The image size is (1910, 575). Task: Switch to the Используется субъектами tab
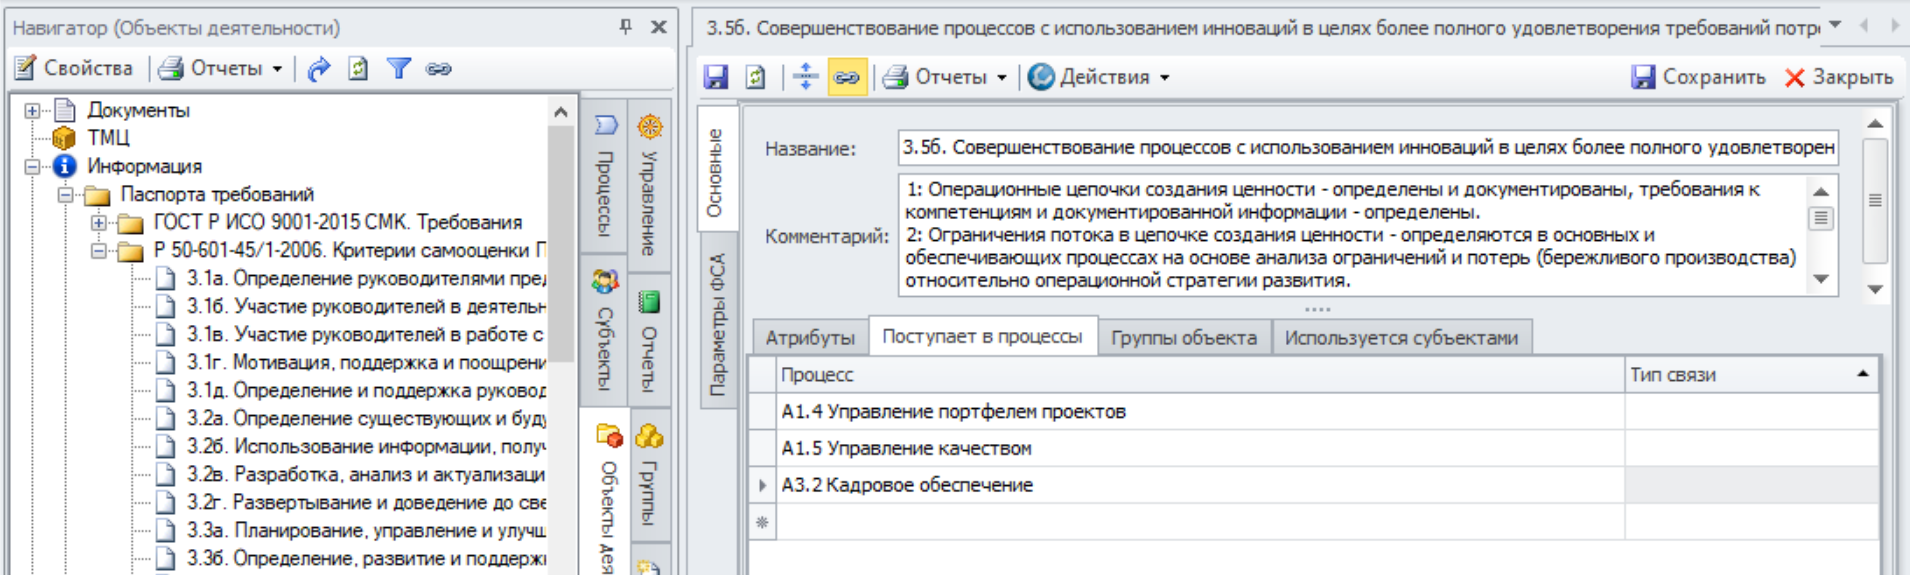coord(1400,338)
